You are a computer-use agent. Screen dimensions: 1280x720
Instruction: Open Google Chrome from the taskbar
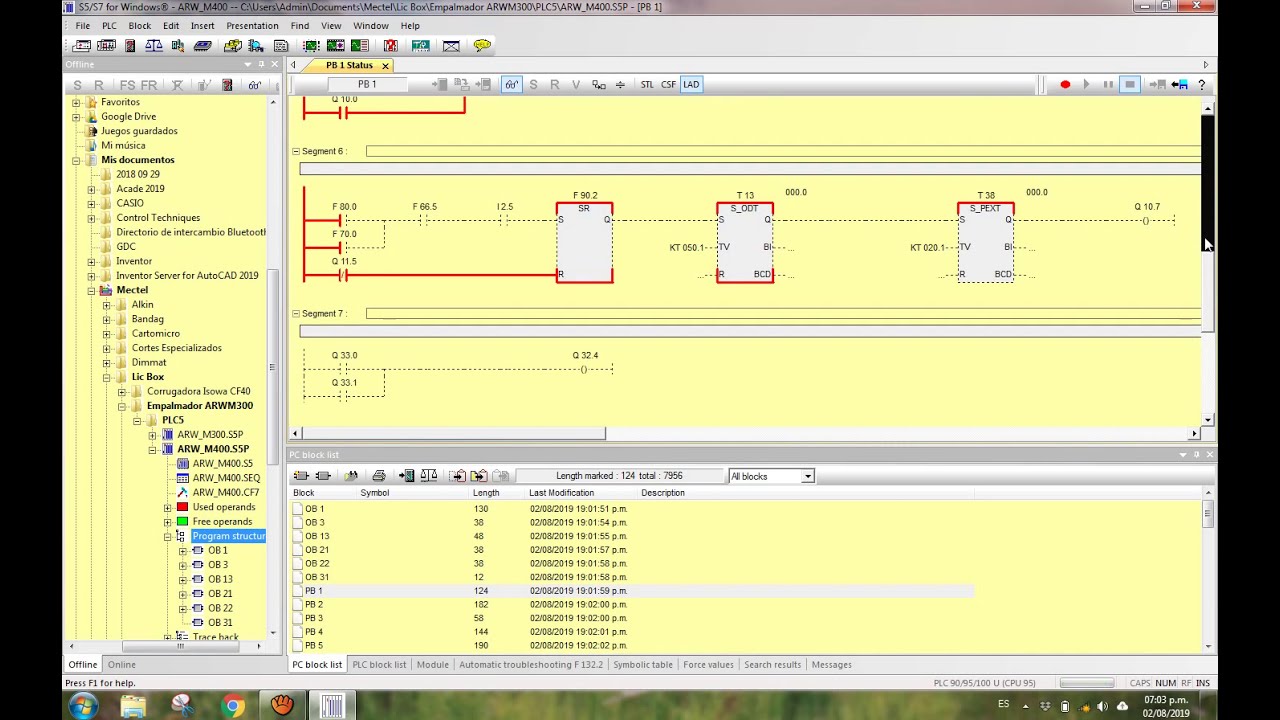[232, 706]
